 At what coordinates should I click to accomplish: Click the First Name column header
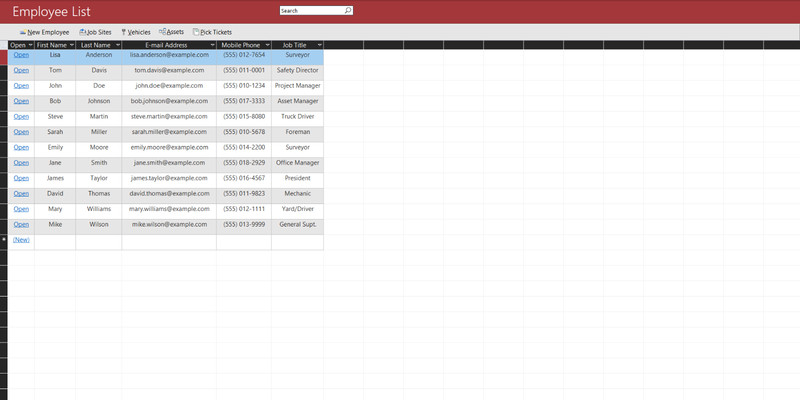55,45
